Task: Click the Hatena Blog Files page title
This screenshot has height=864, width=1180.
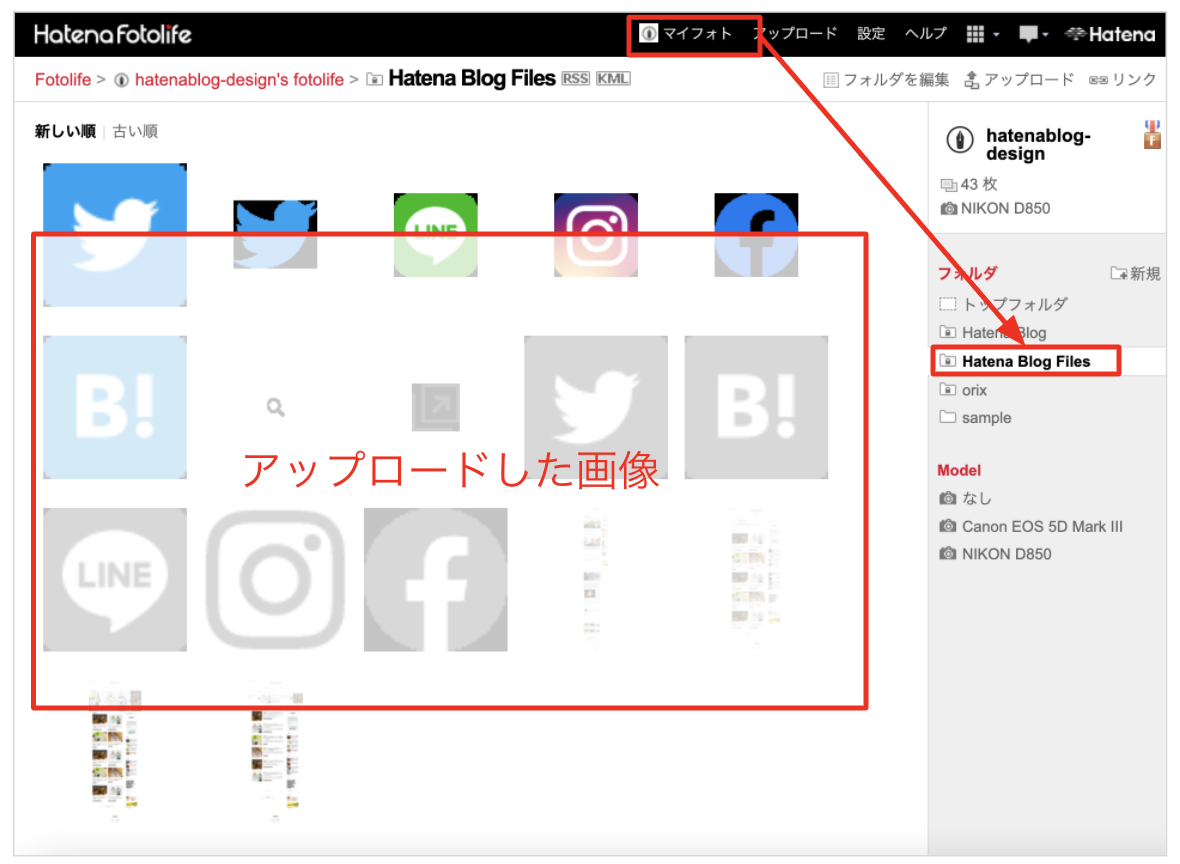Action: 472,78
